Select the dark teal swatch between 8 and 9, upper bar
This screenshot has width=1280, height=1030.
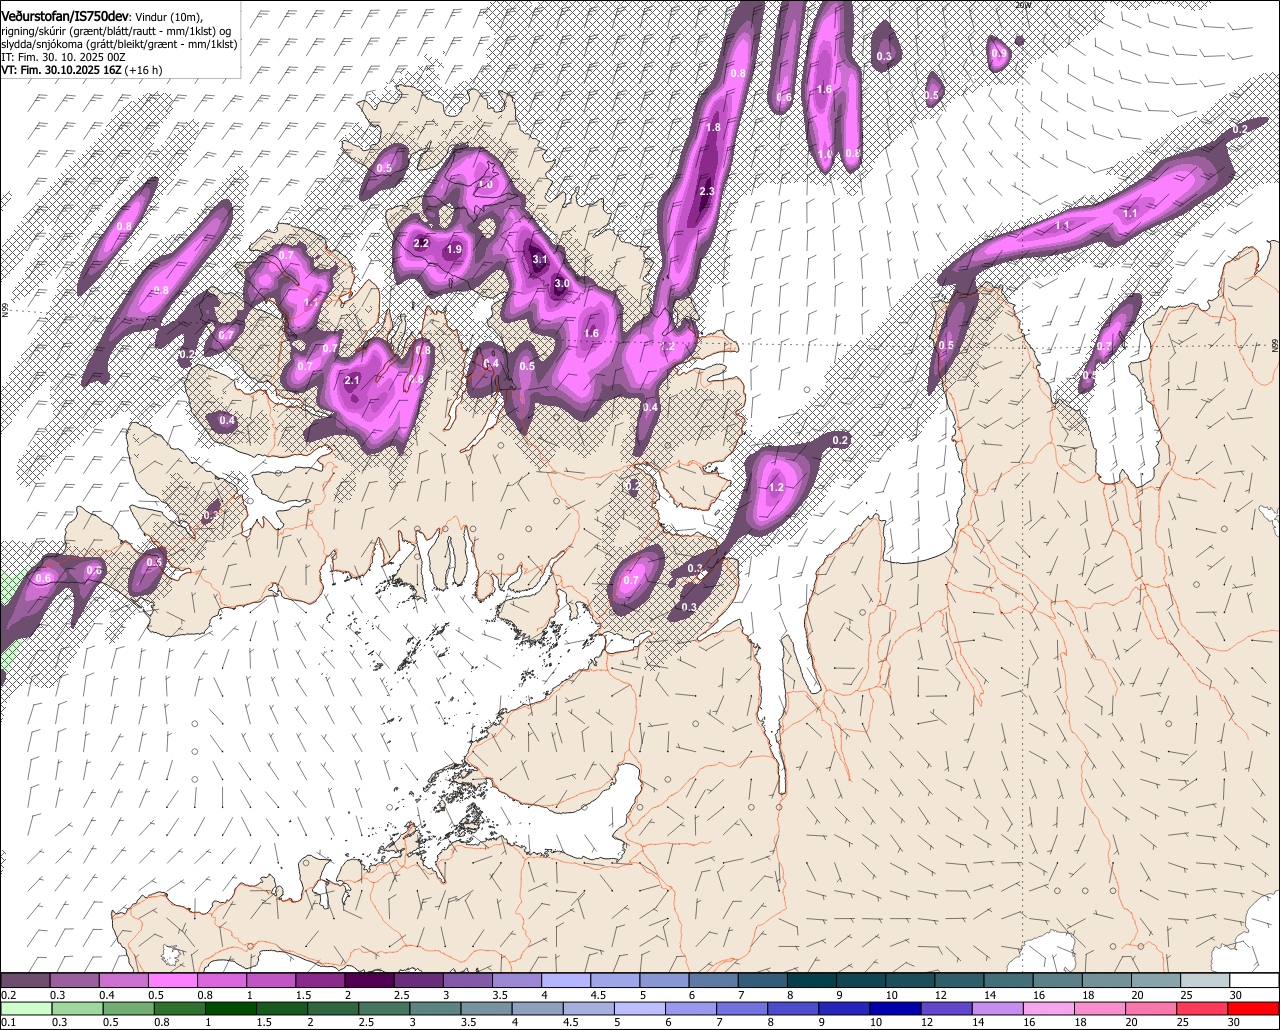click(x=812, y=980)
